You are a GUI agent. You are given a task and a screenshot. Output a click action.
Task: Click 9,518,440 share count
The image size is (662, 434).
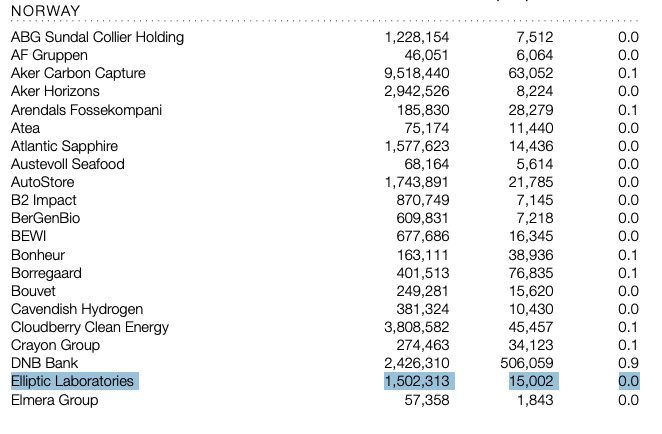(417, 73)
